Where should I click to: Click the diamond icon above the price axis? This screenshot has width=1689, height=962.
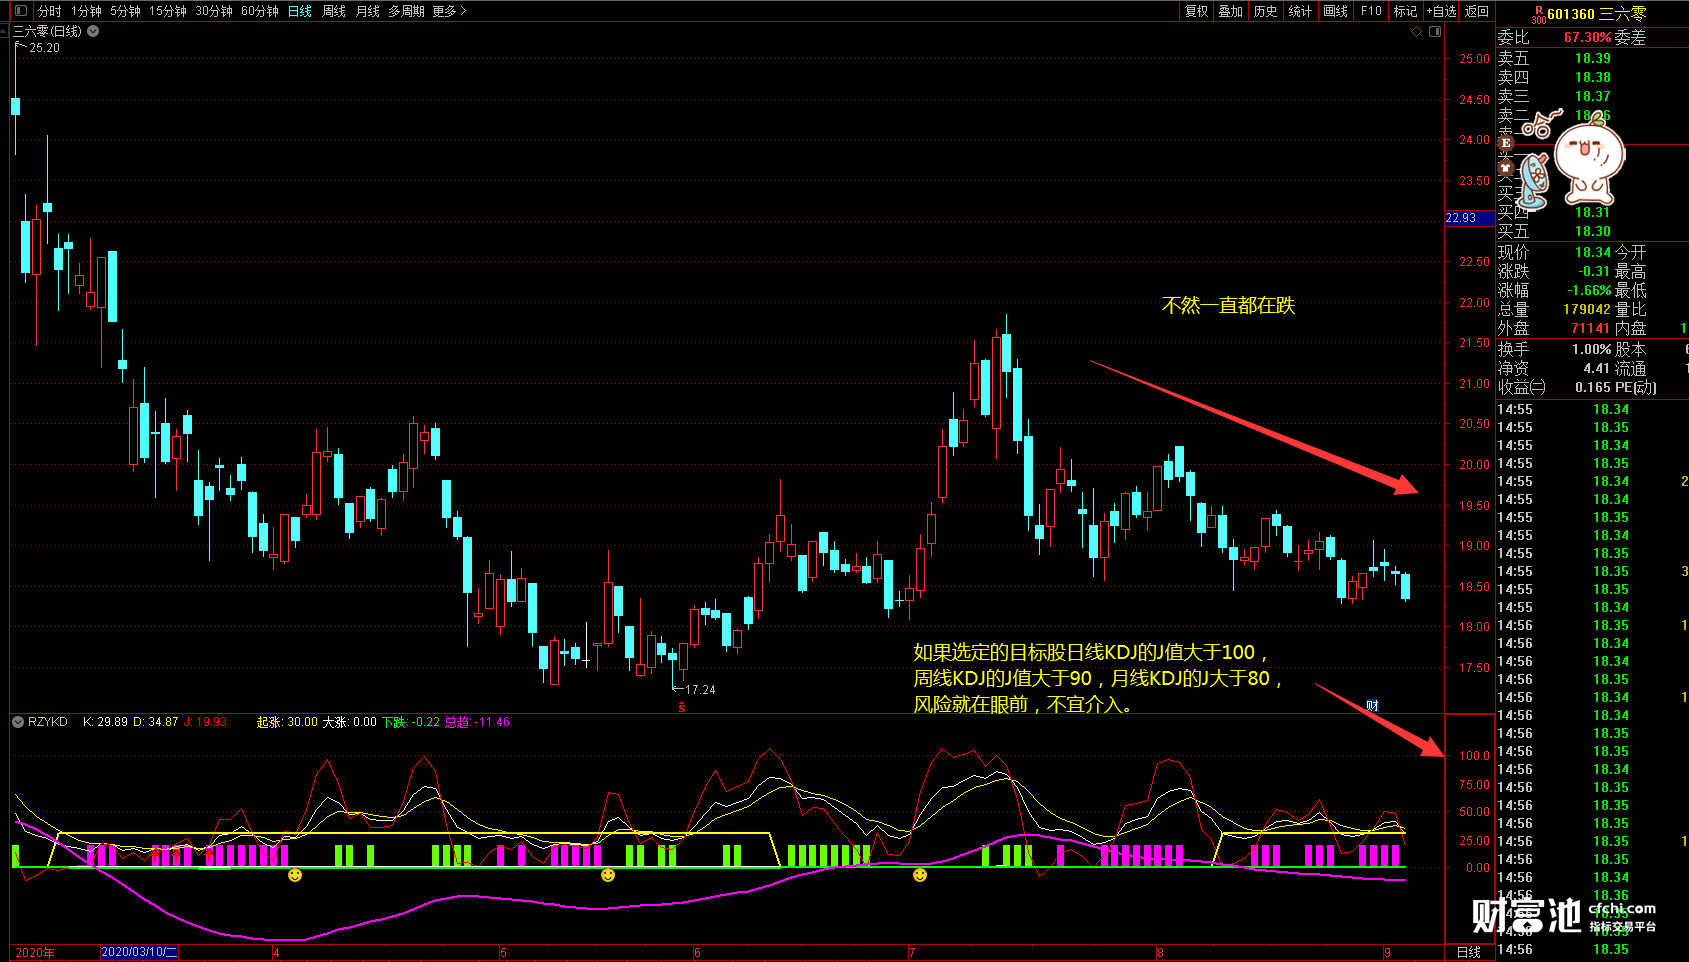tap(1416, 32)
